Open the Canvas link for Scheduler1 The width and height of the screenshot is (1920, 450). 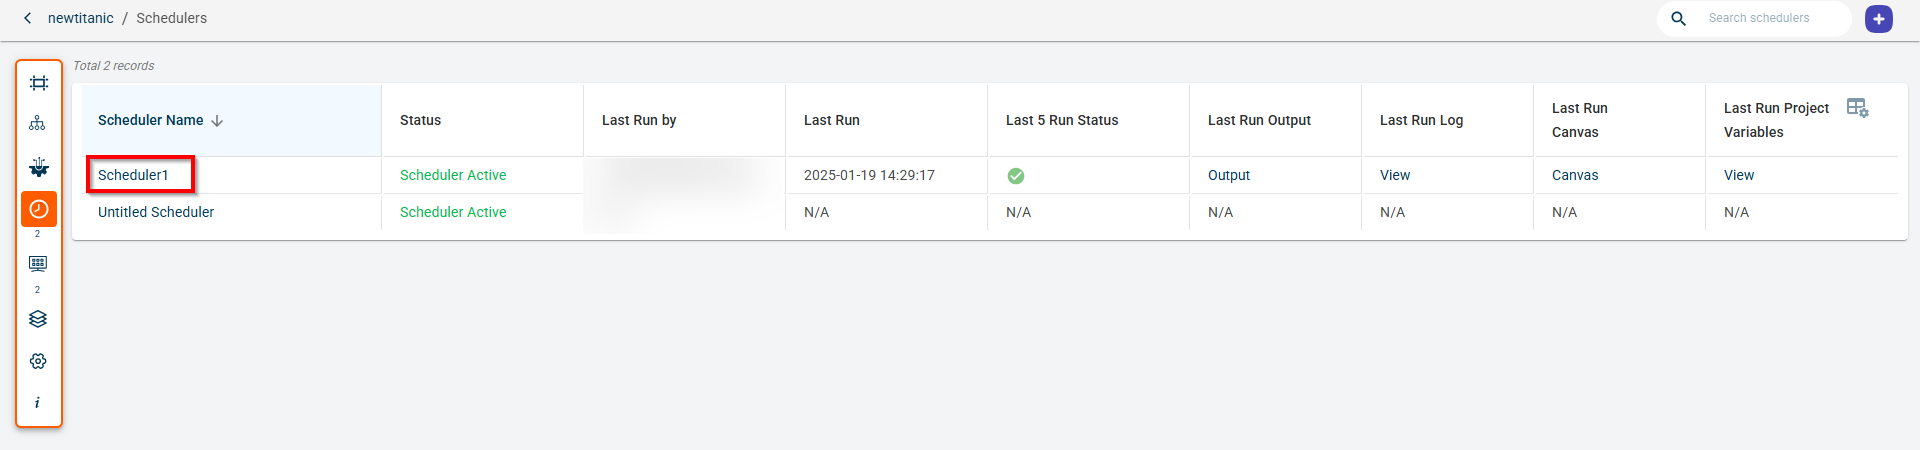pos(1574,175)
